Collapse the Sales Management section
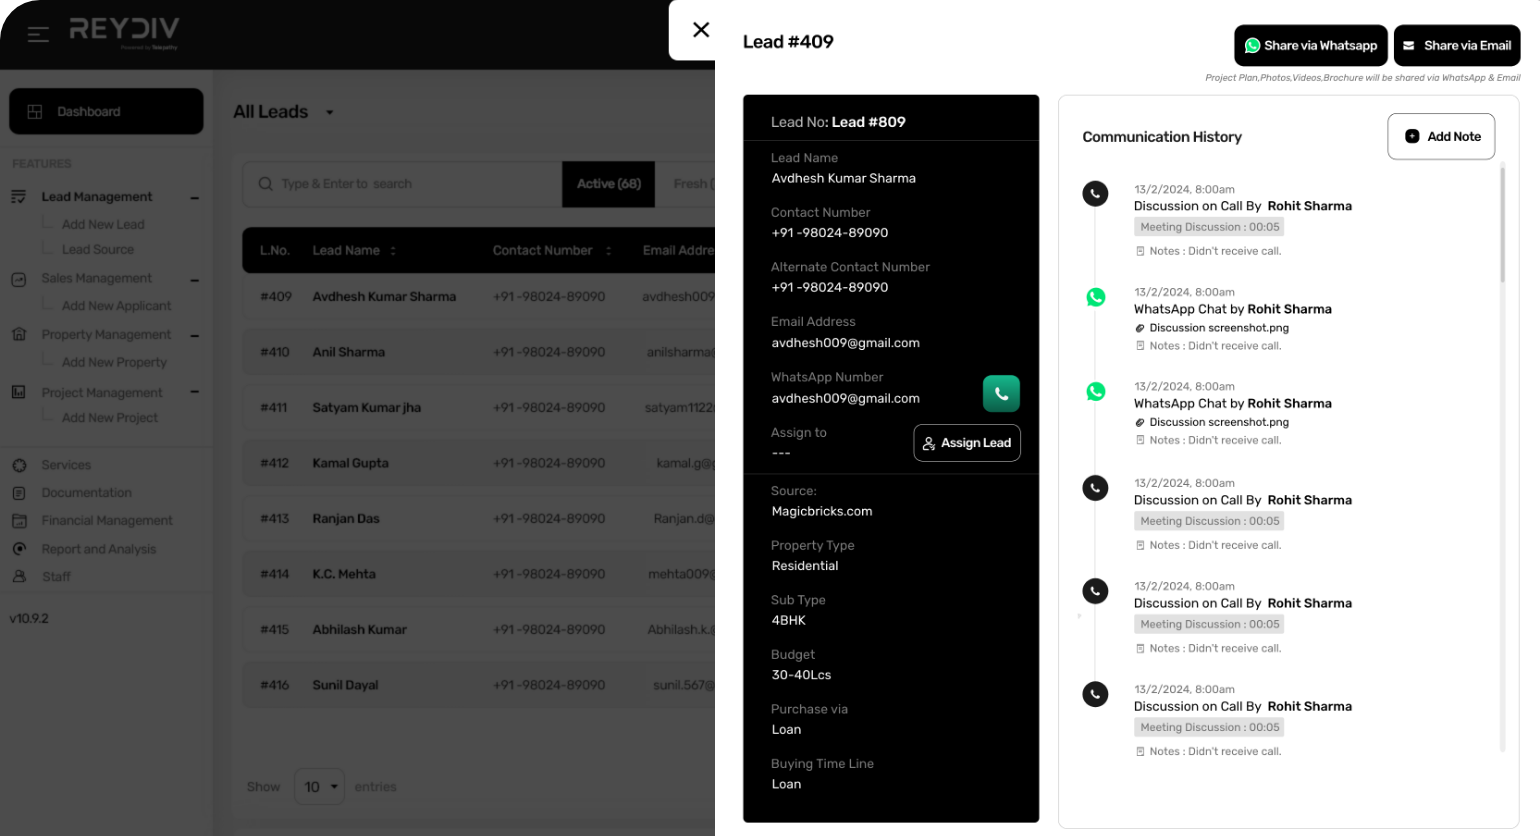Image resolution: width=1540 pixels, height=836 pixels. pyautogui.click(x=195, y=280)
